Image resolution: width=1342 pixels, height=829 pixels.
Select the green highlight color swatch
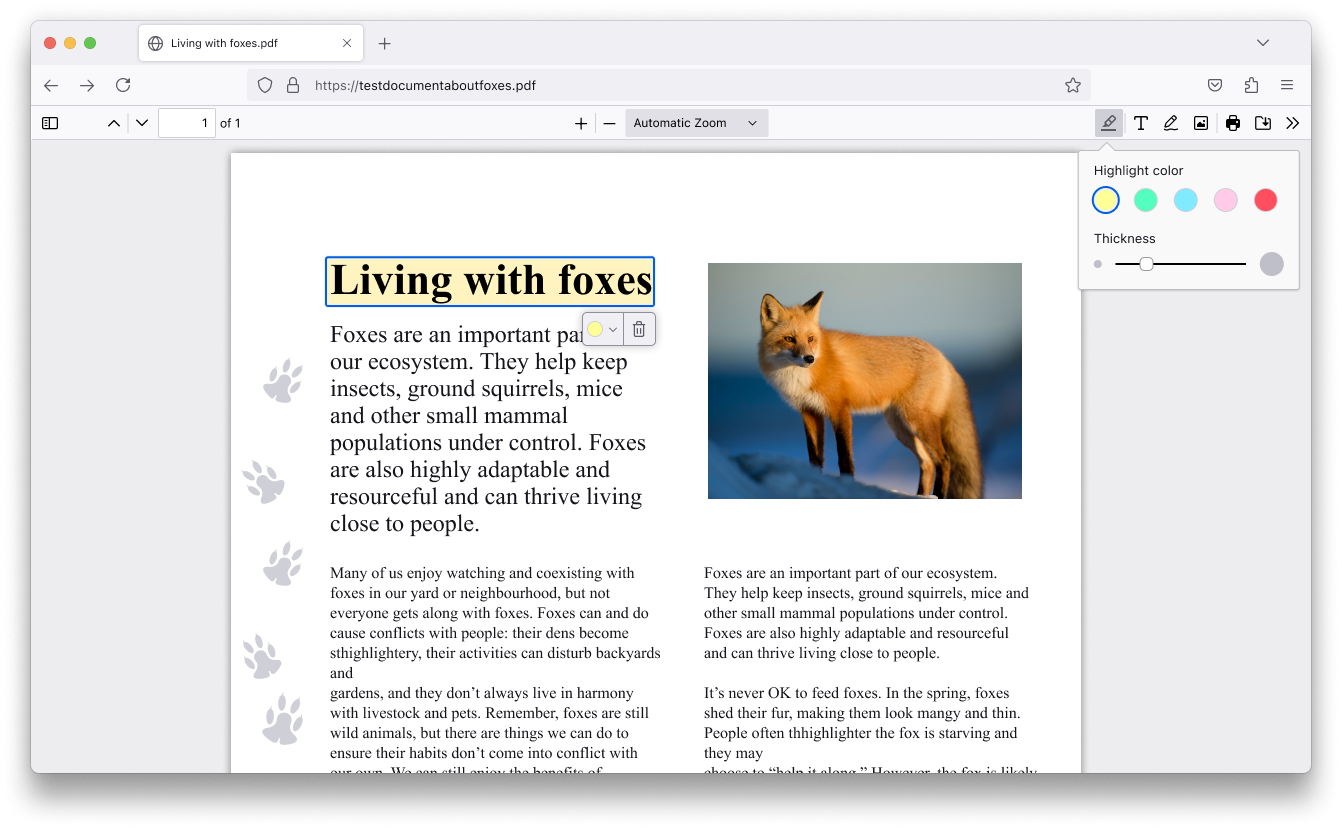[x=1145, y=199]
